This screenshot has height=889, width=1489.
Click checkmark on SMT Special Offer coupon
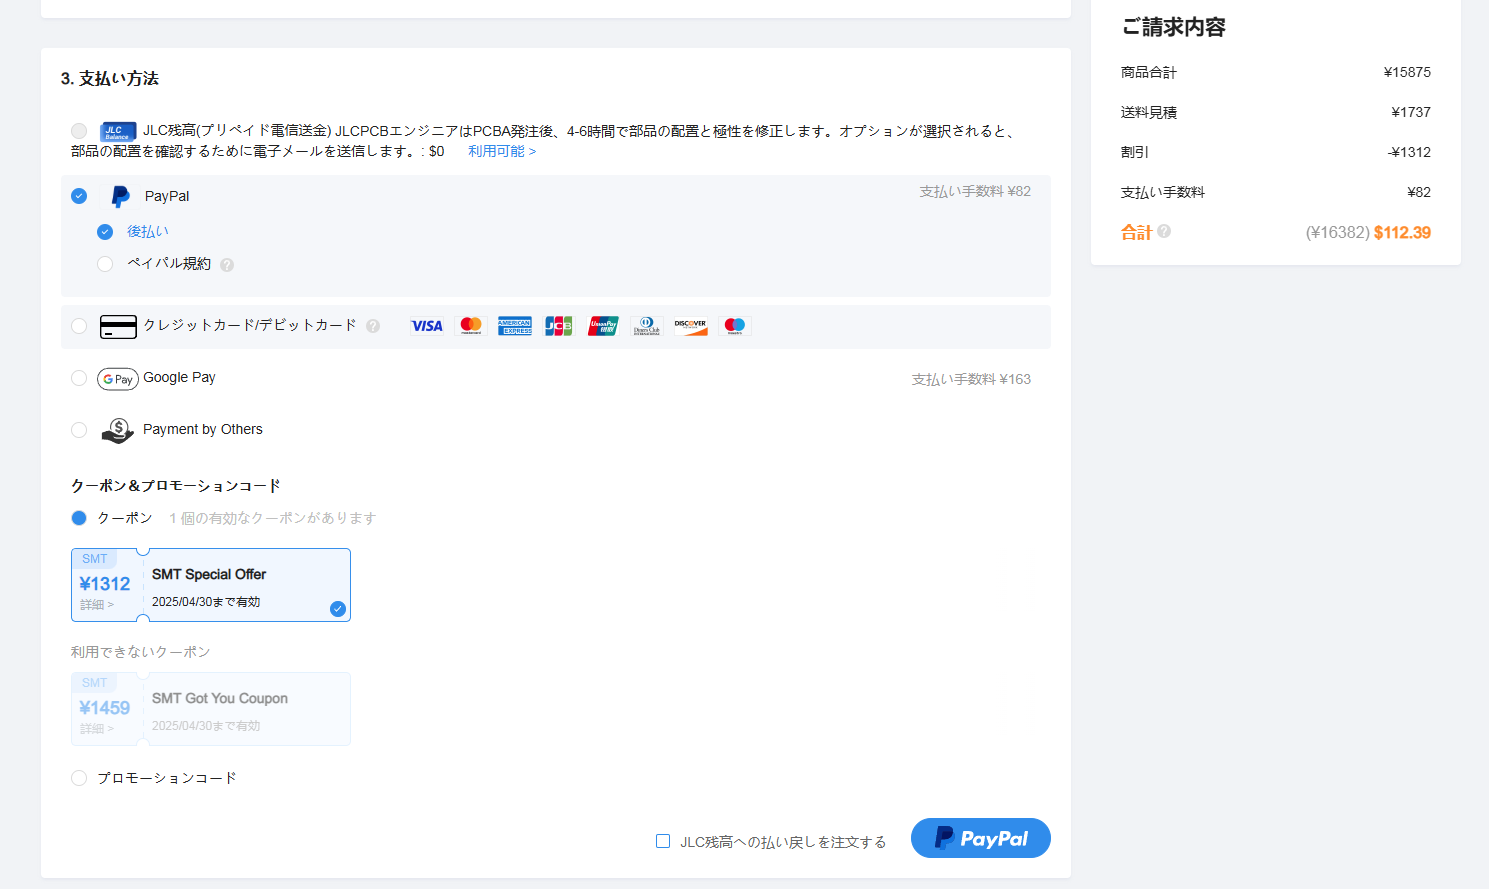pos(338,609)
